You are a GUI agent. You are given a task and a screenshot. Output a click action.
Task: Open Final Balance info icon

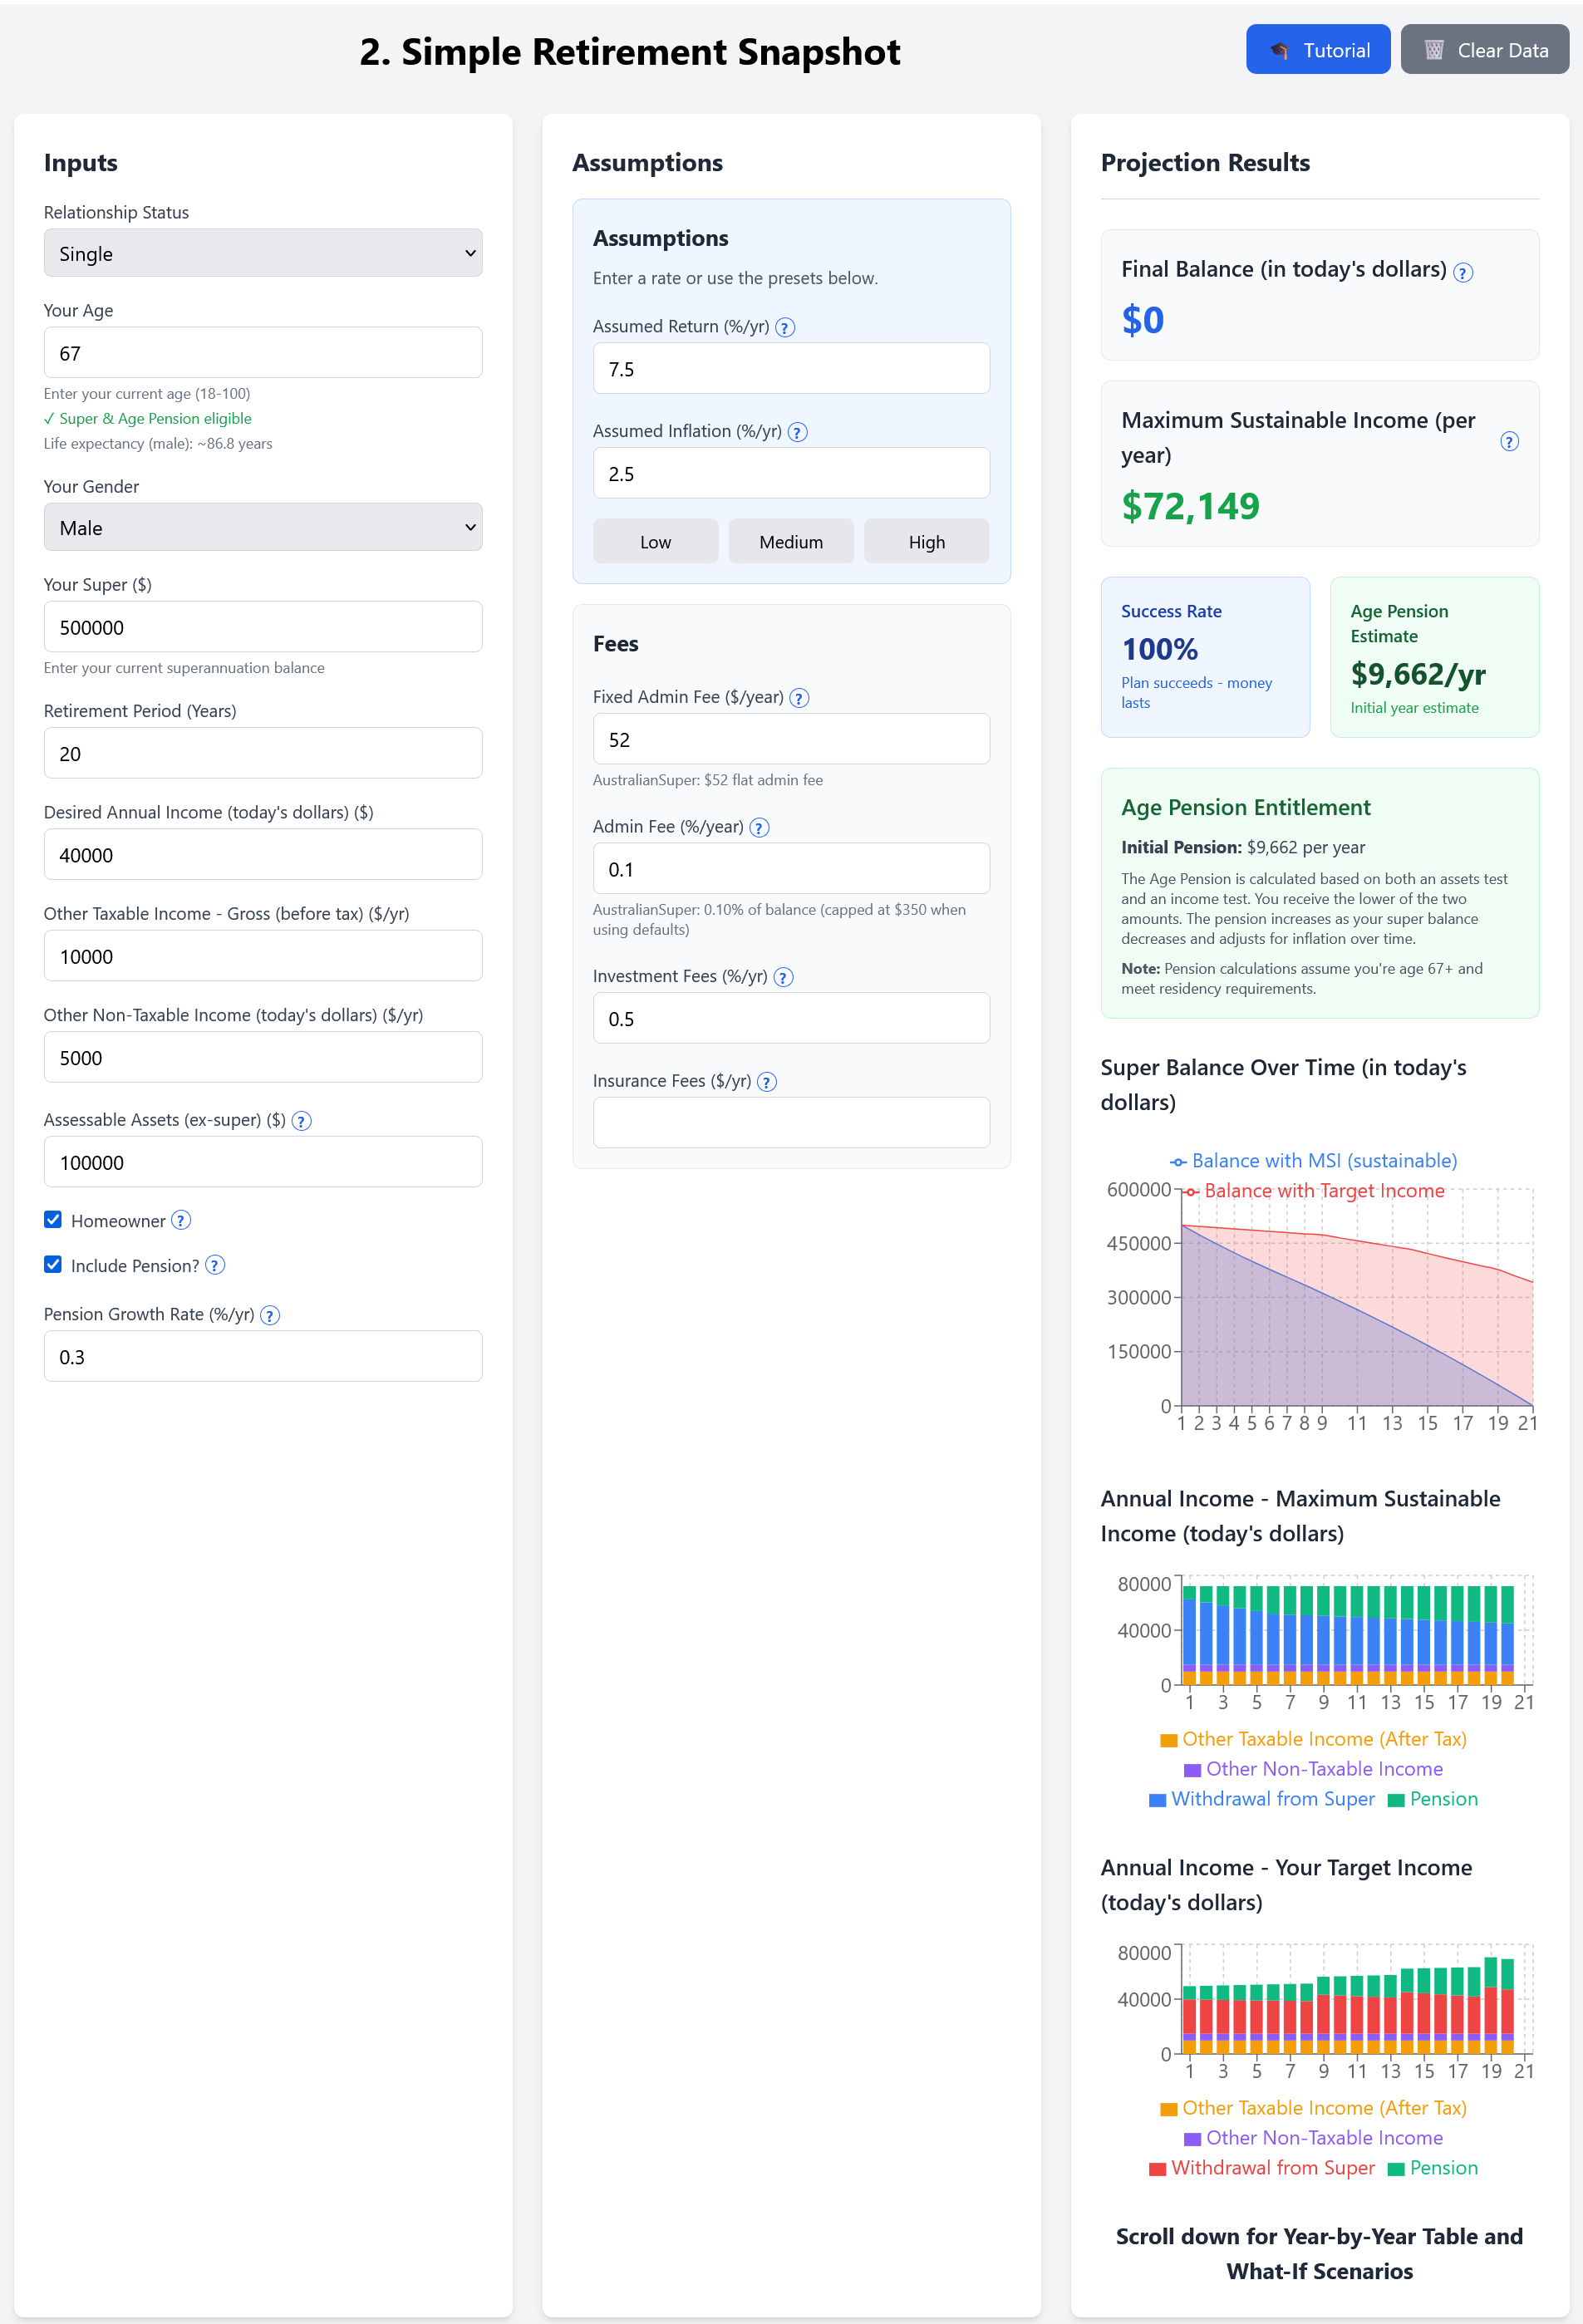(x=1462, y=272)
